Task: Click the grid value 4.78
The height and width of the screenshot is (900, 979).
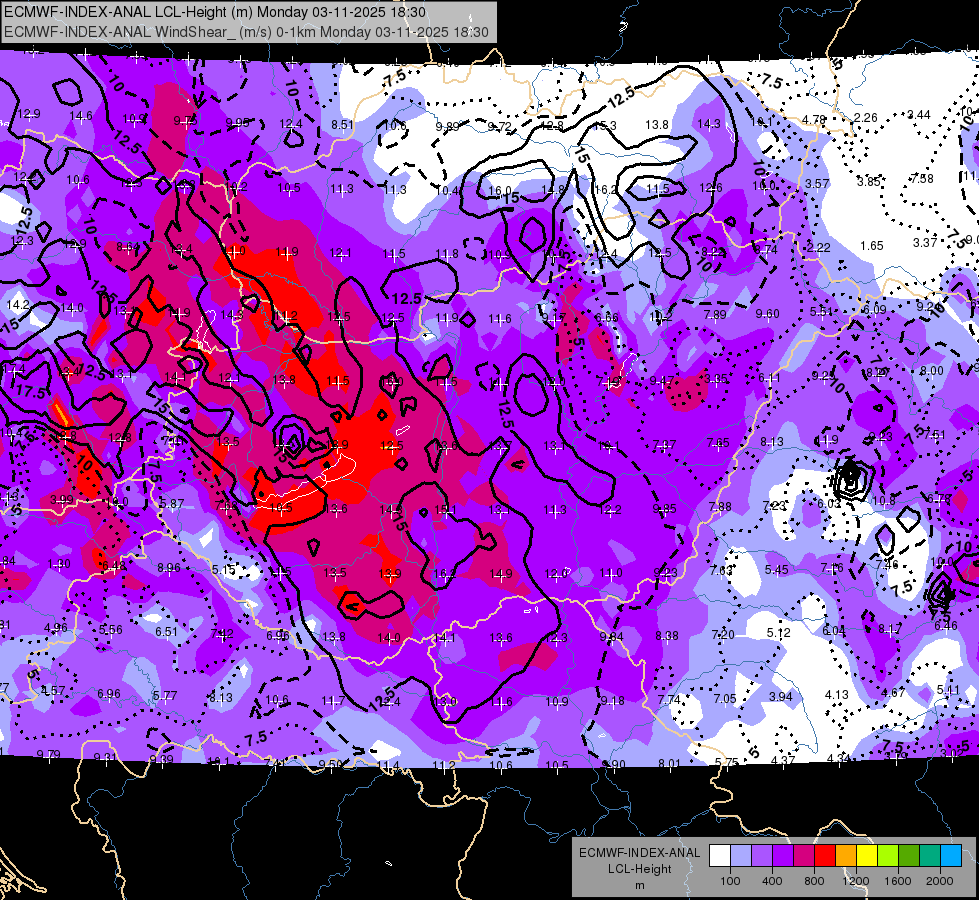Action: [814, 119]
